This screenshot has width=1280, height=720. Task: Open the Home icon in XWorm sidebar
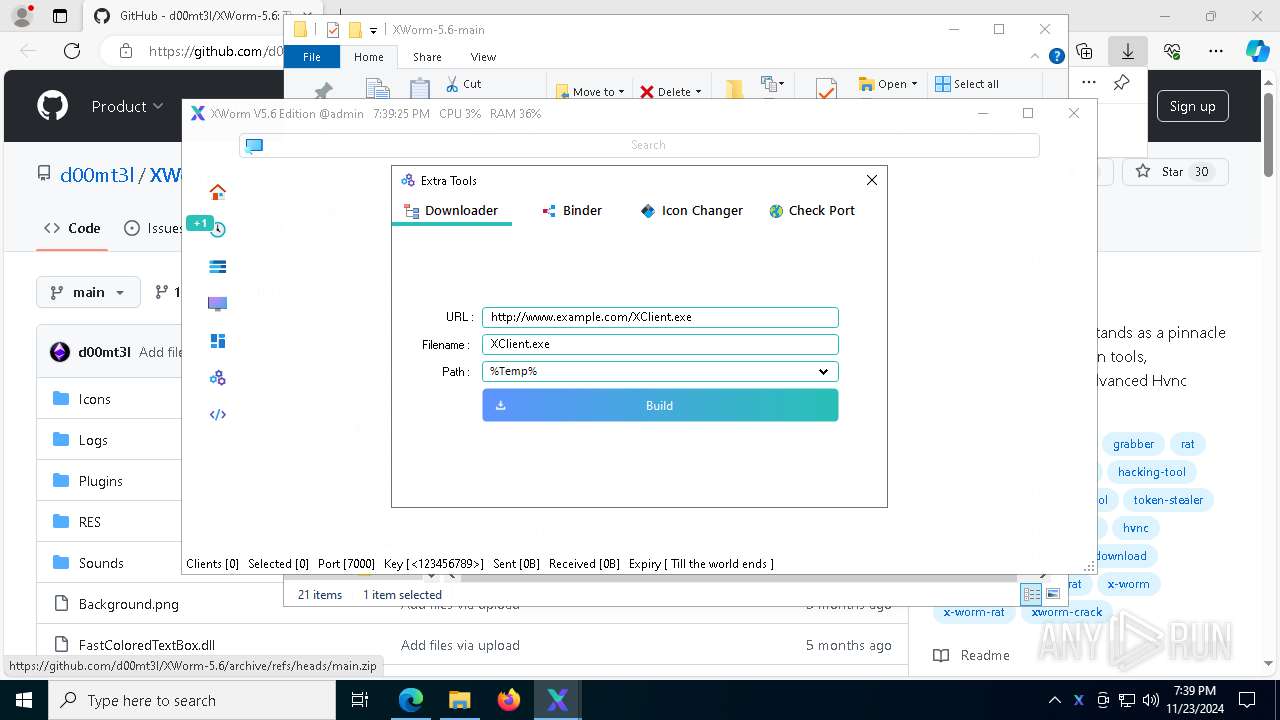[217, 192]
